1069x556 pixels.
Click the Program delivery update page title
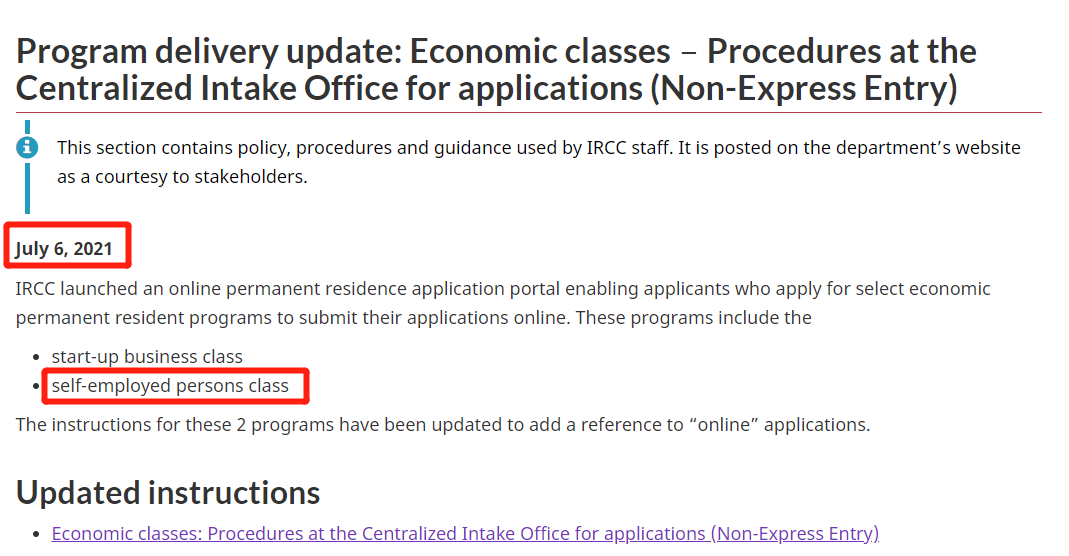pos(496,70)
